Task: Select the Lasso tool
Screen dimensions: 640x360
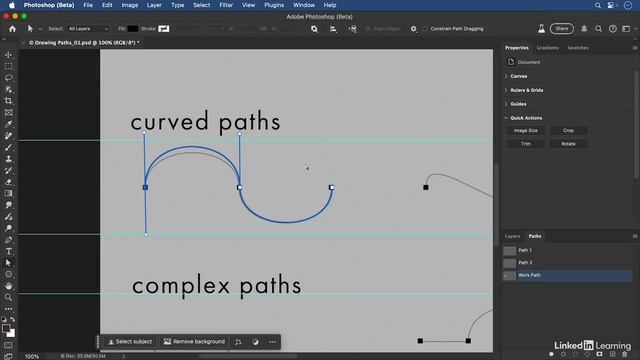Action: pyautogui.click(x=8, y=78)
